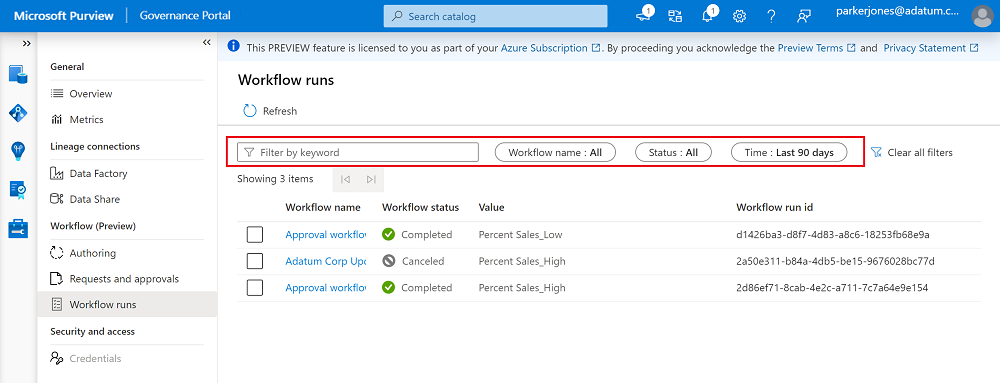Click the Canceled status cell

(x=413, y=261)
